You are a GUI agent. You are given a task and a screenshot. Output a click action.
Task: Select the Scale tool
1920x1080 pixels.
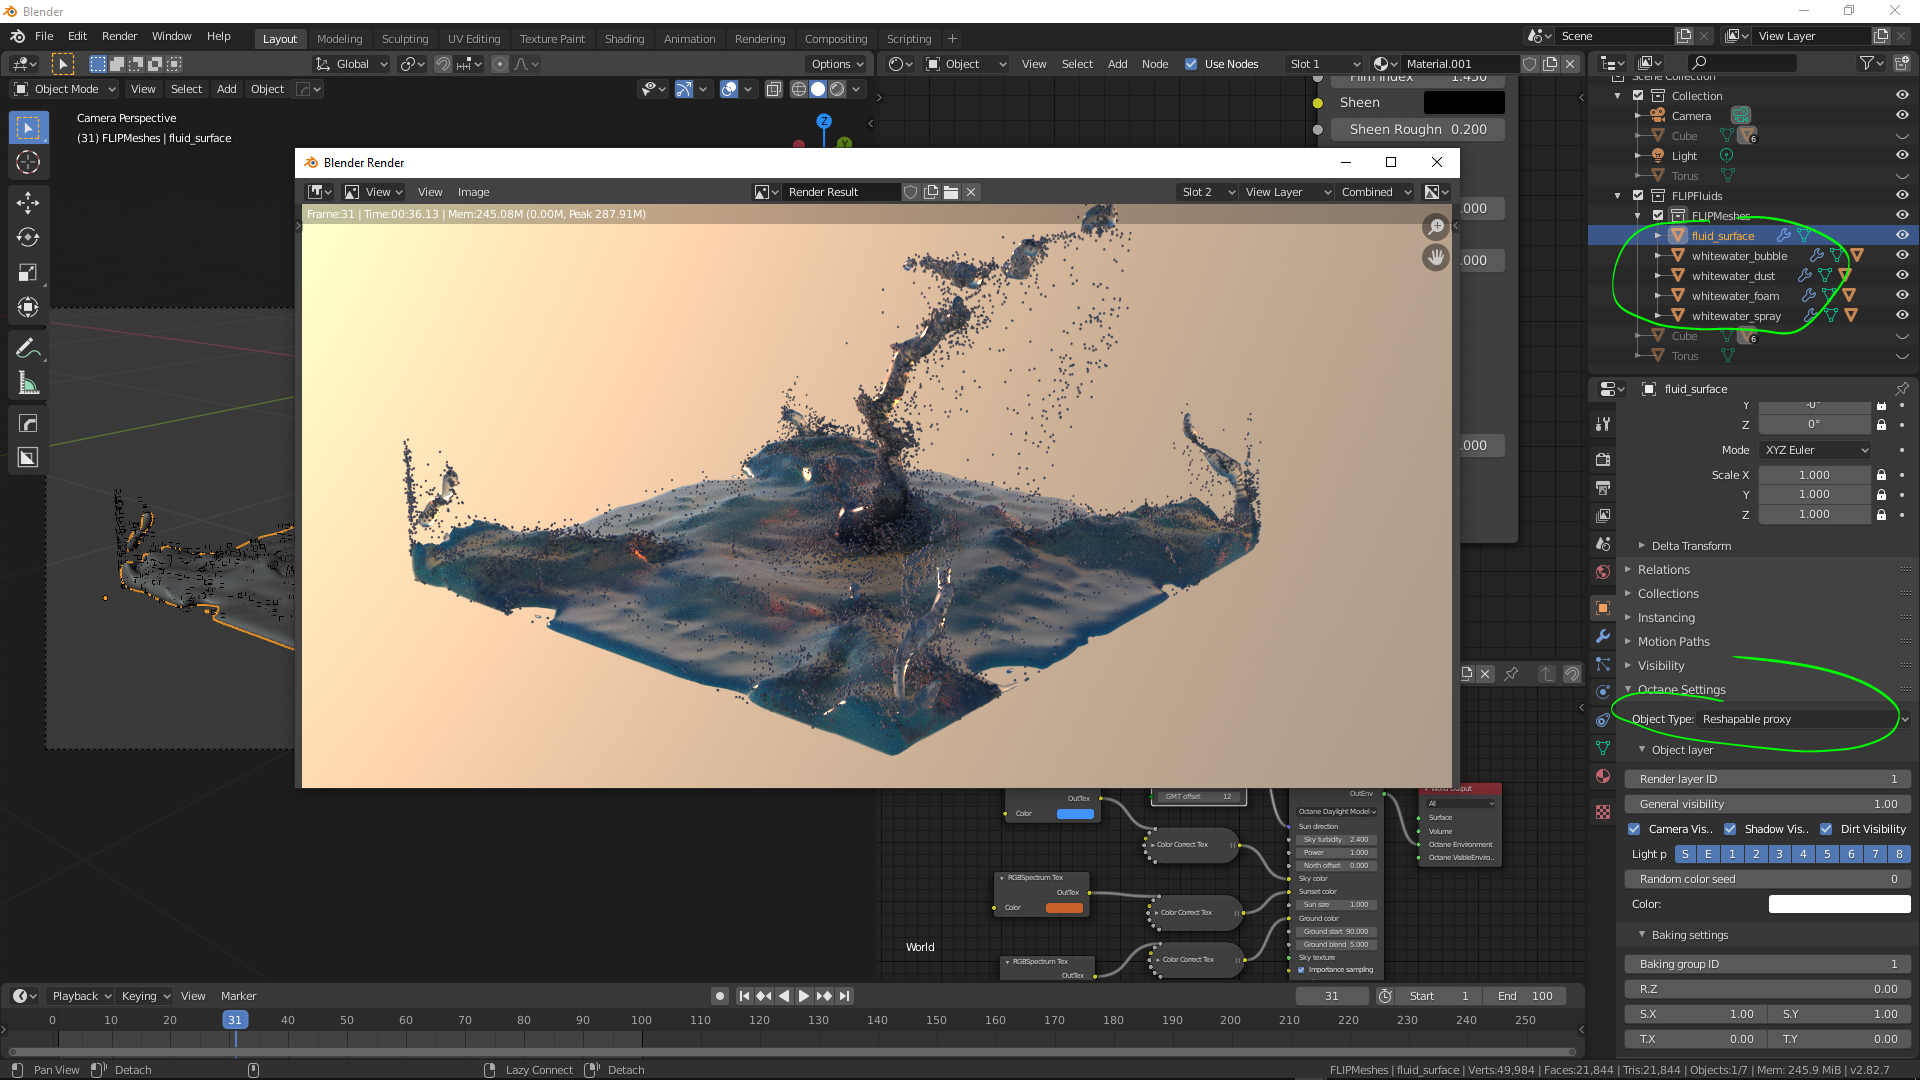click(27, 273)
